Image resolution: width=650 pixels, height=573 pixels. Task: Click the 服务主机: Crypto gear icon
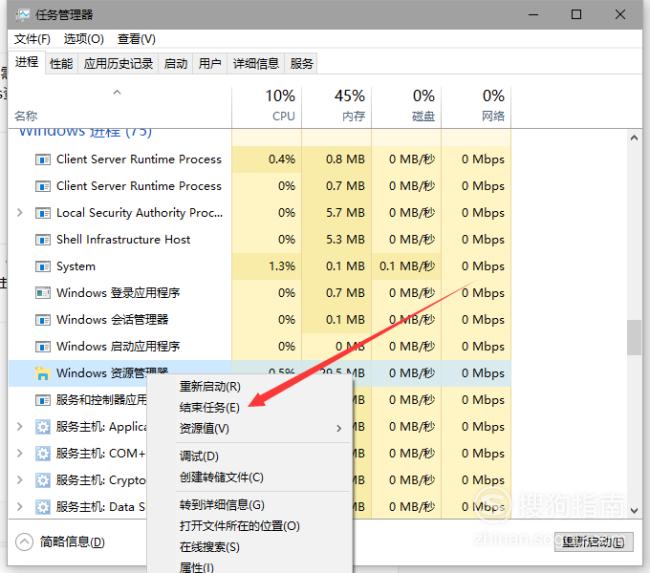tap(43, 480)
